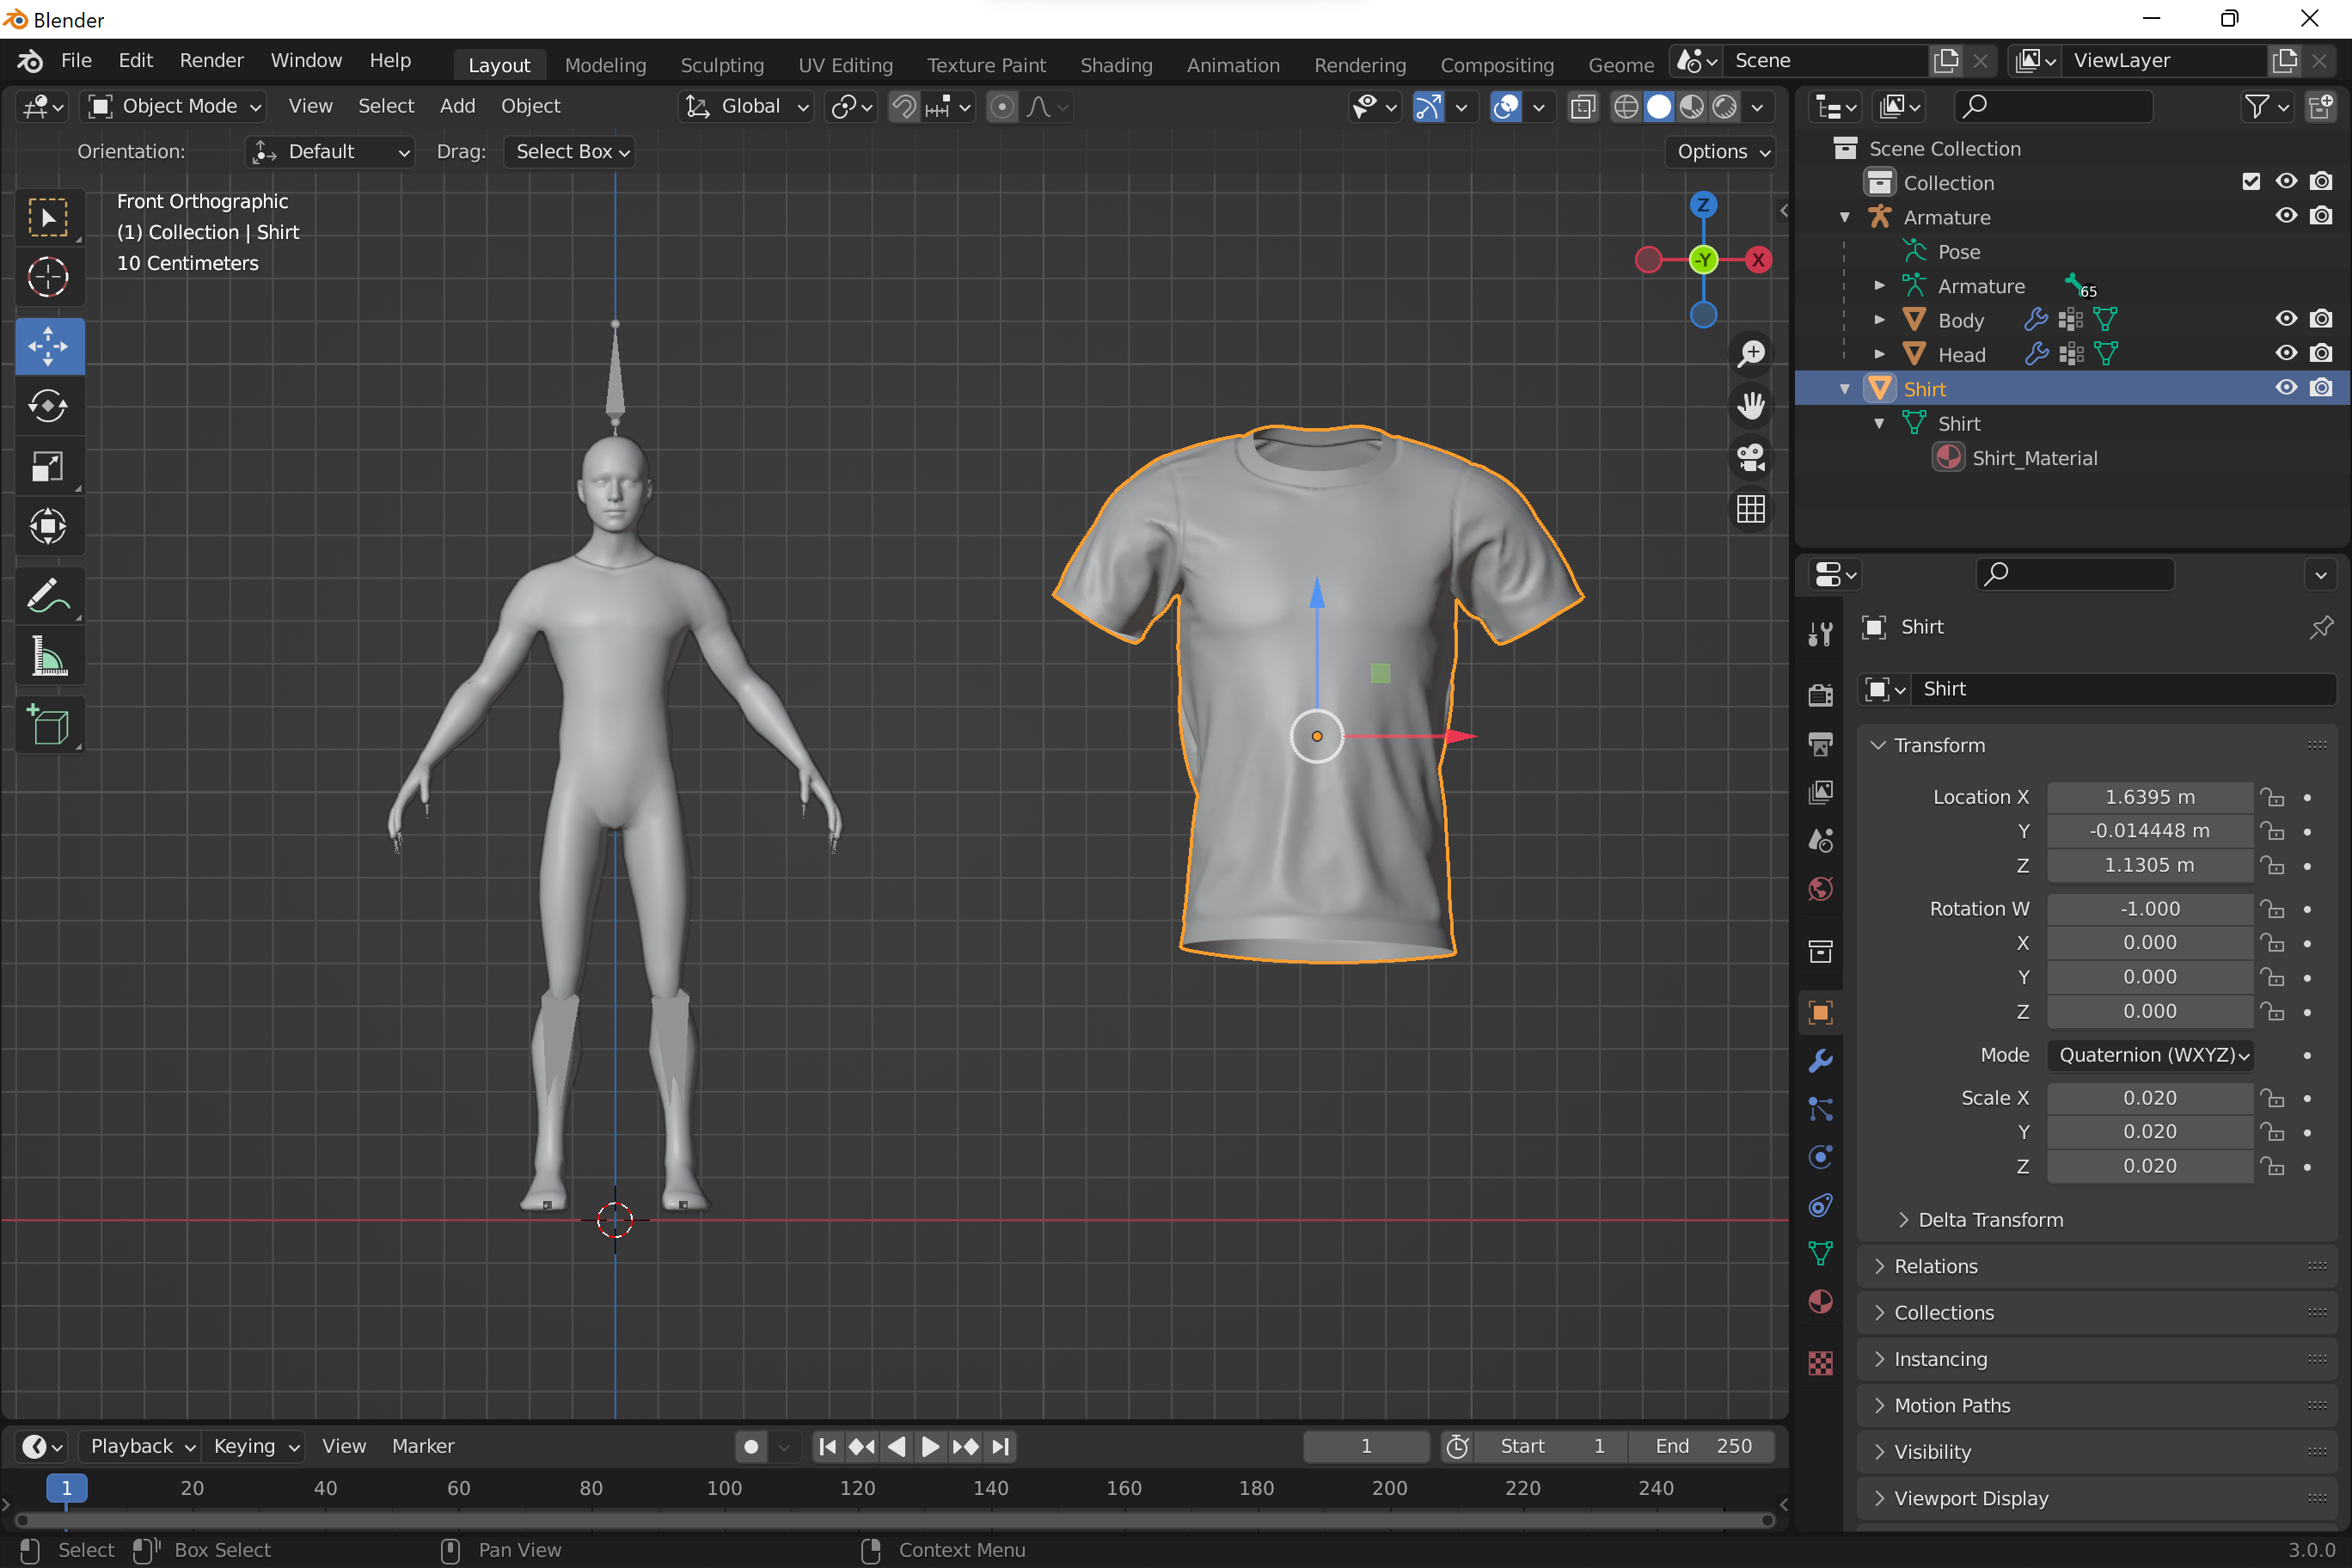Open Orientation Default dropdown
Viewport: 2352px width, 1568px height.
330,152
